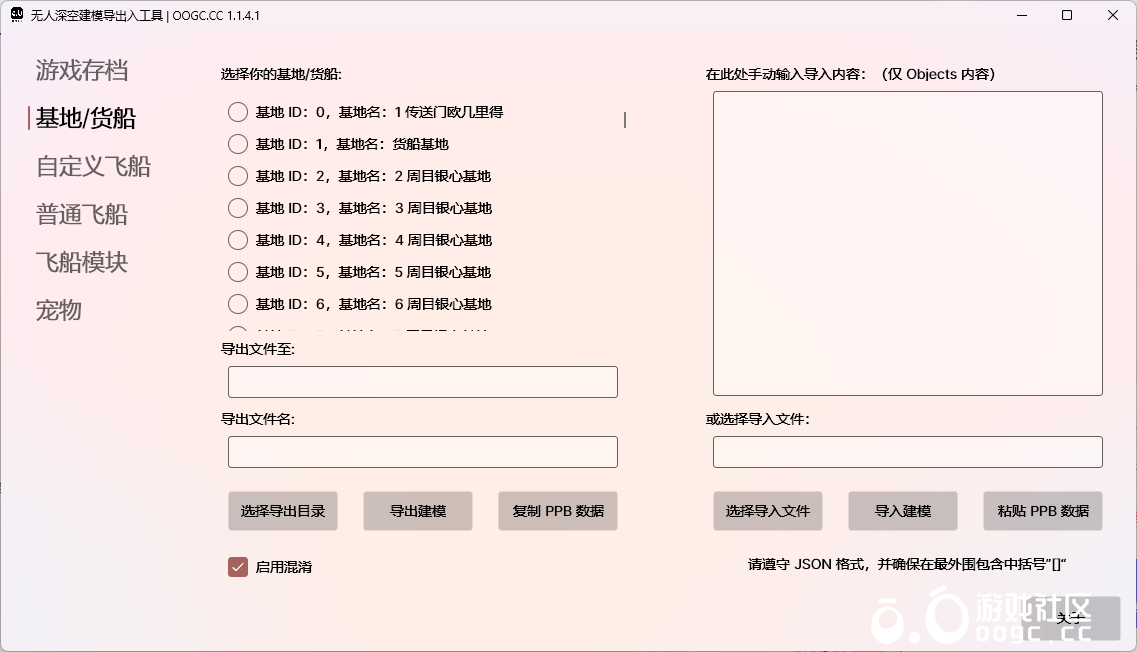This screenshot has height=652, width=1137.
Task: Go to 普通飞船 section
Action: point(82,214)
